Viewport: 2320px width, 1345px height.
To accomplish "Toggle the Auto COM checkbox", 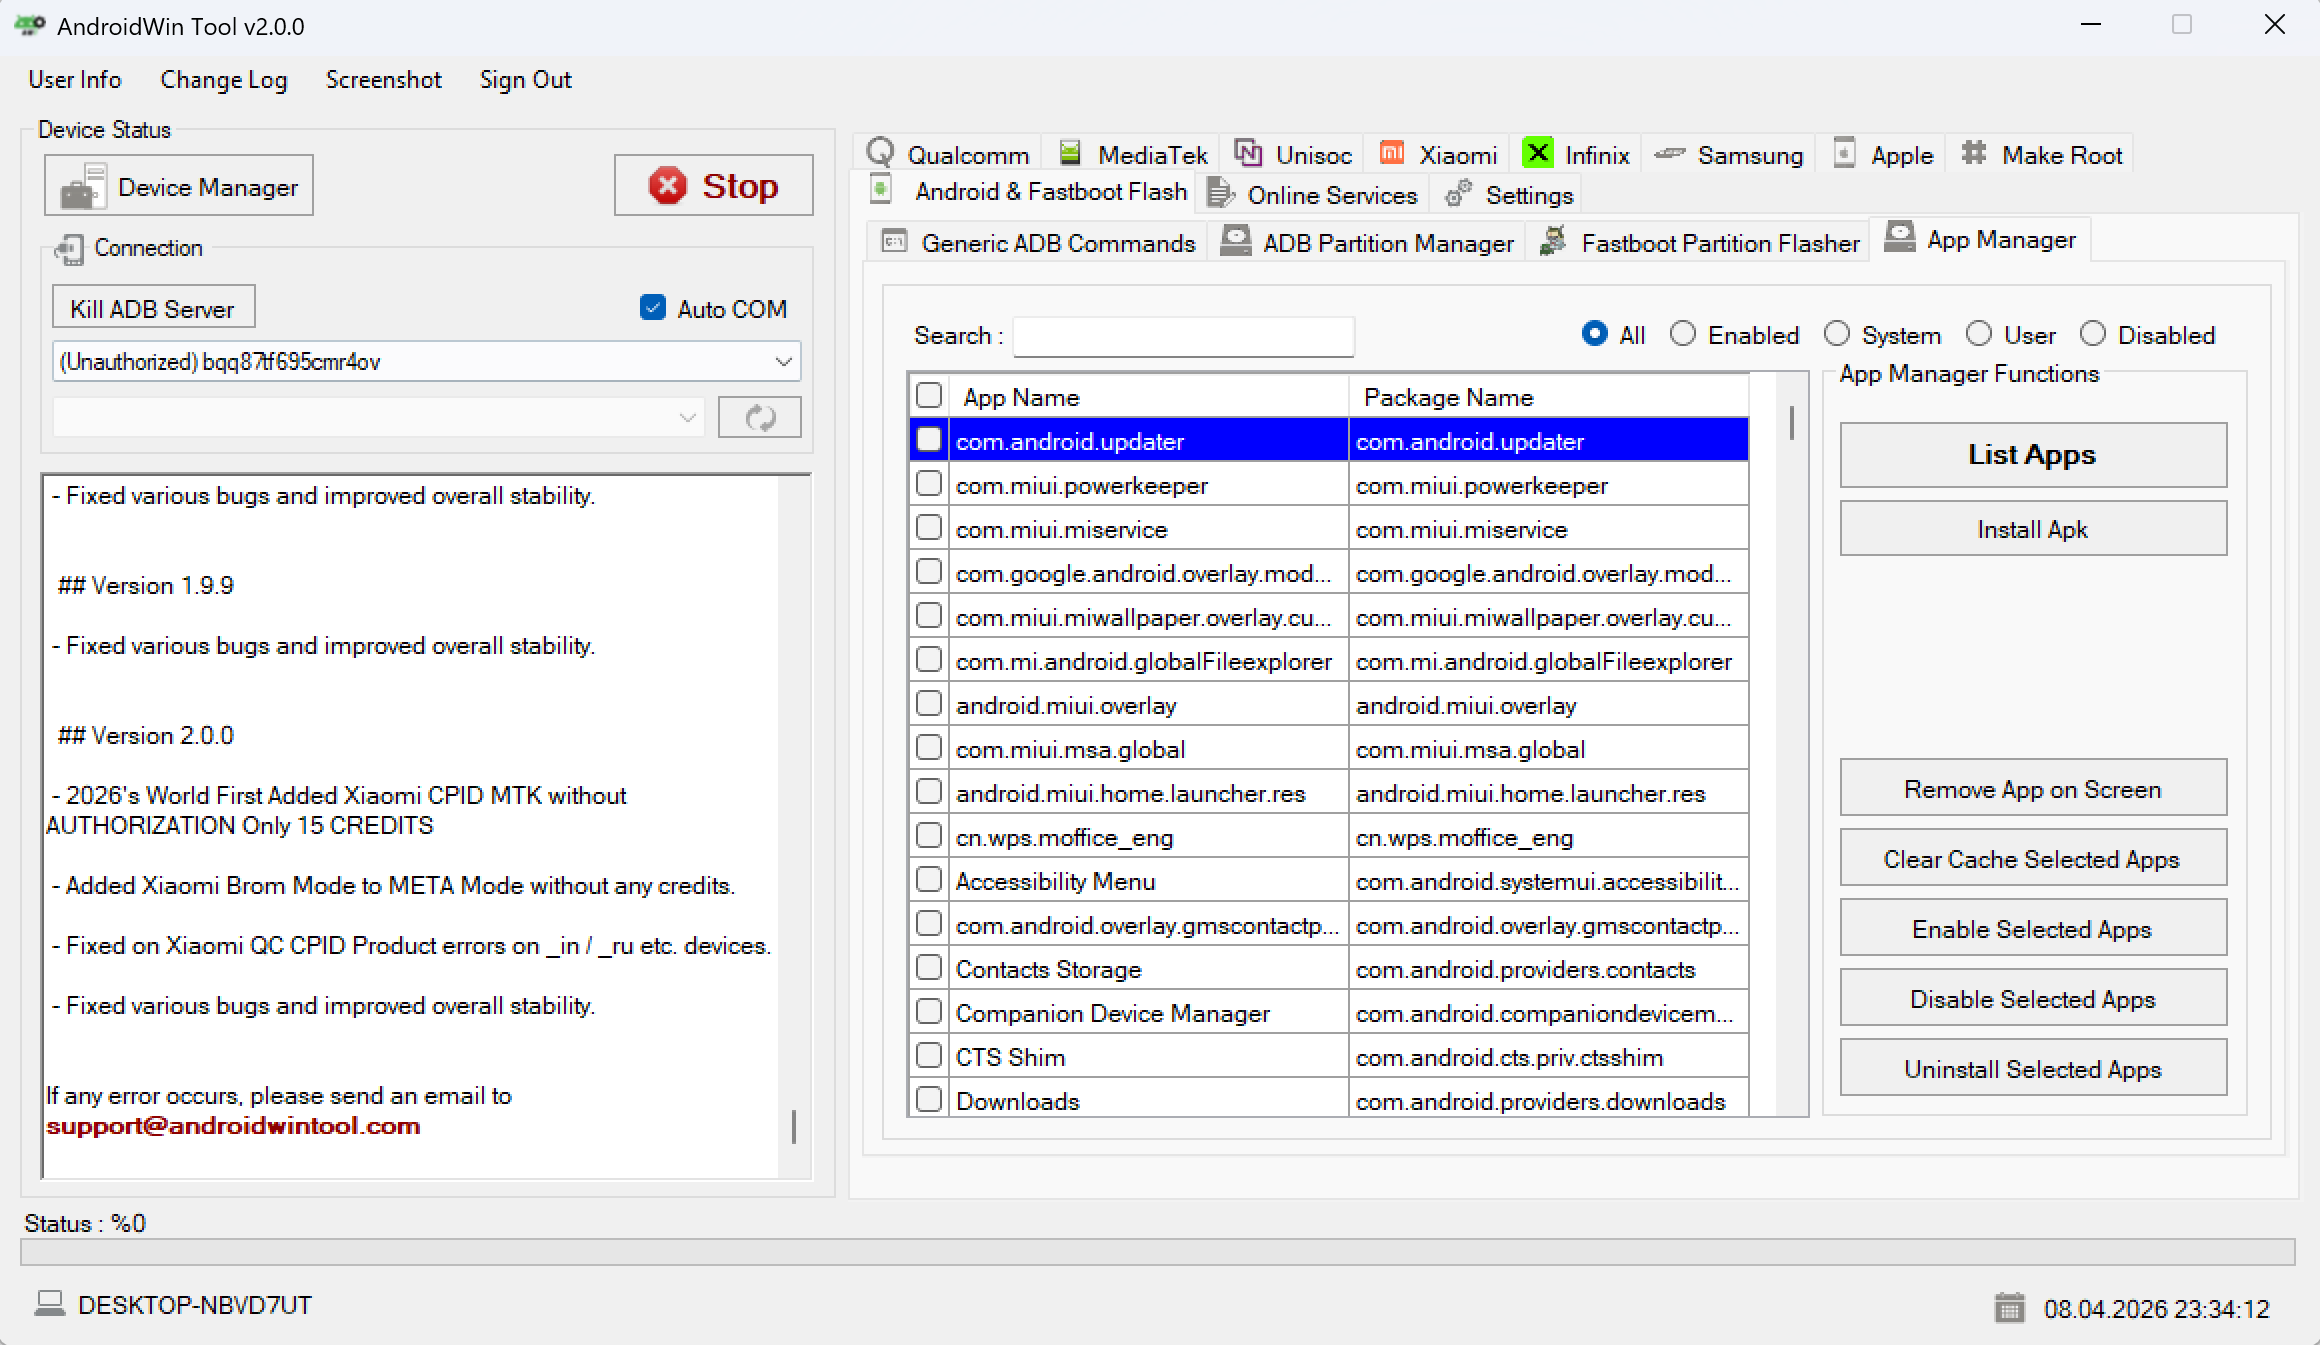I will (x=652, y=307).
